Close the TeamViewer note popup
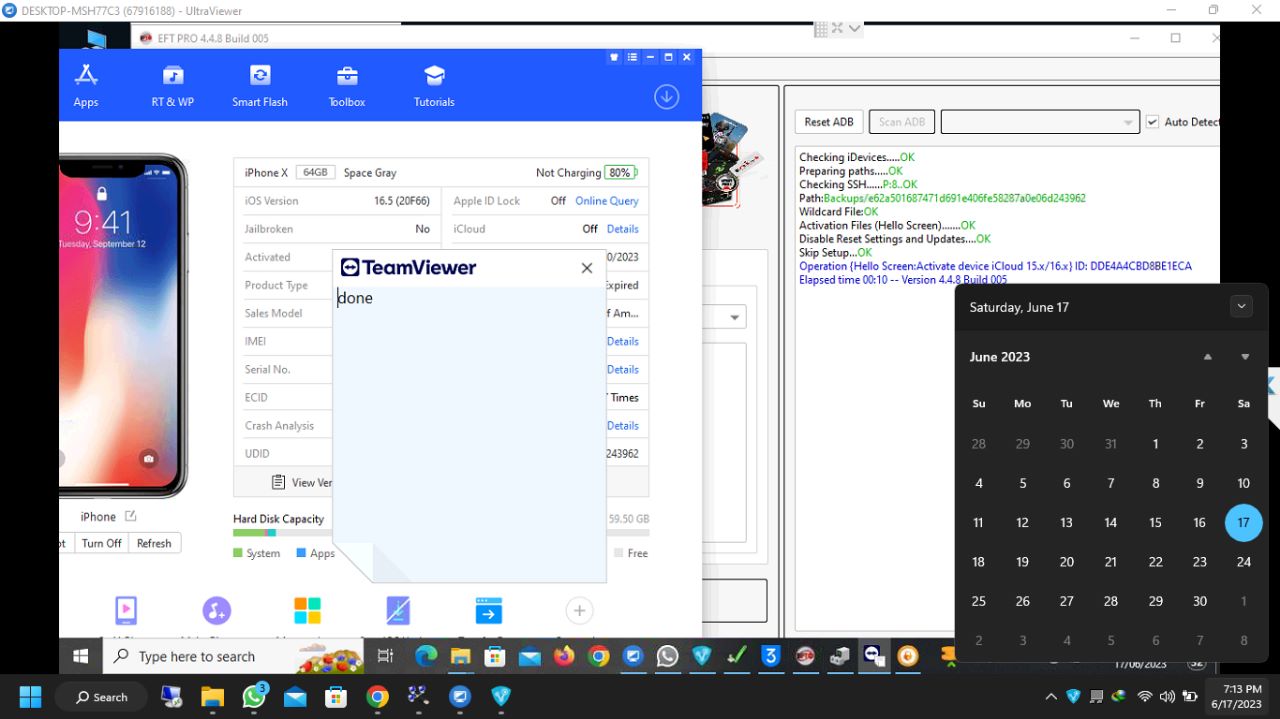 (x=587, y=268)
